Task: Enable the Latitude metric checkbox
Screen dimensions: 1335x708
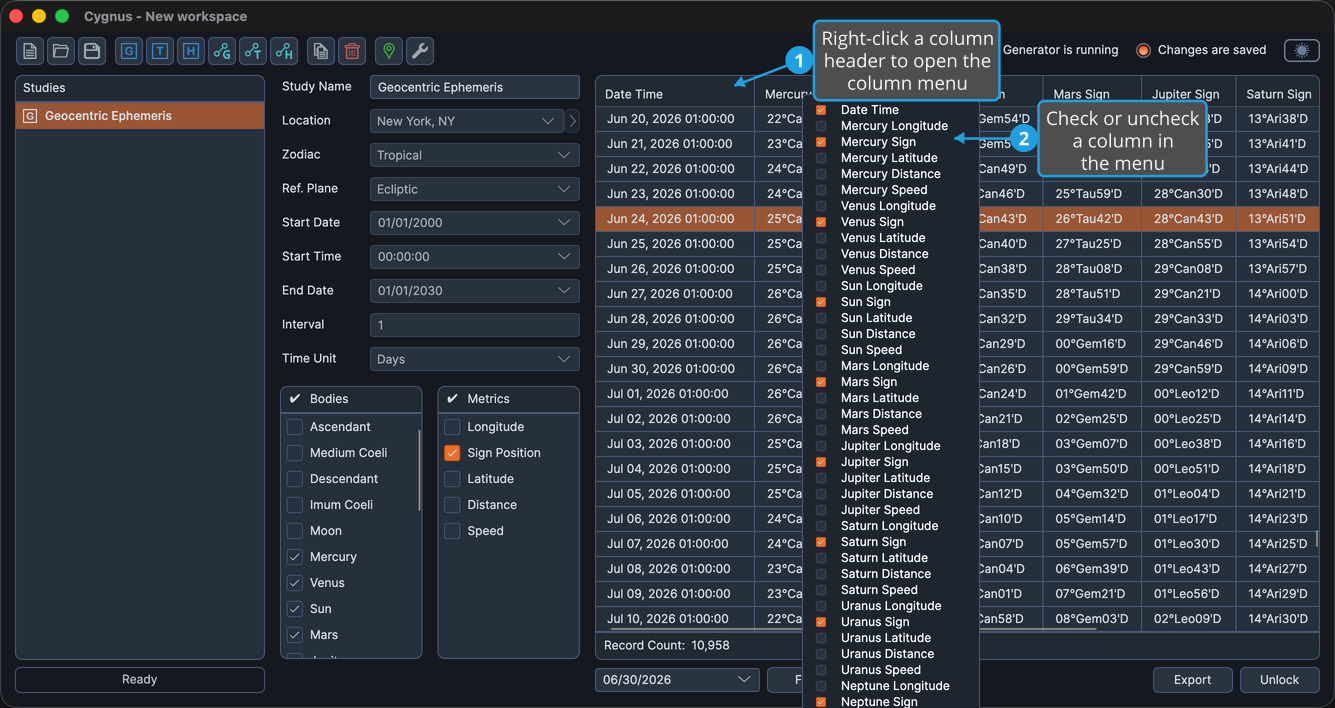Action: pos(452,479)
